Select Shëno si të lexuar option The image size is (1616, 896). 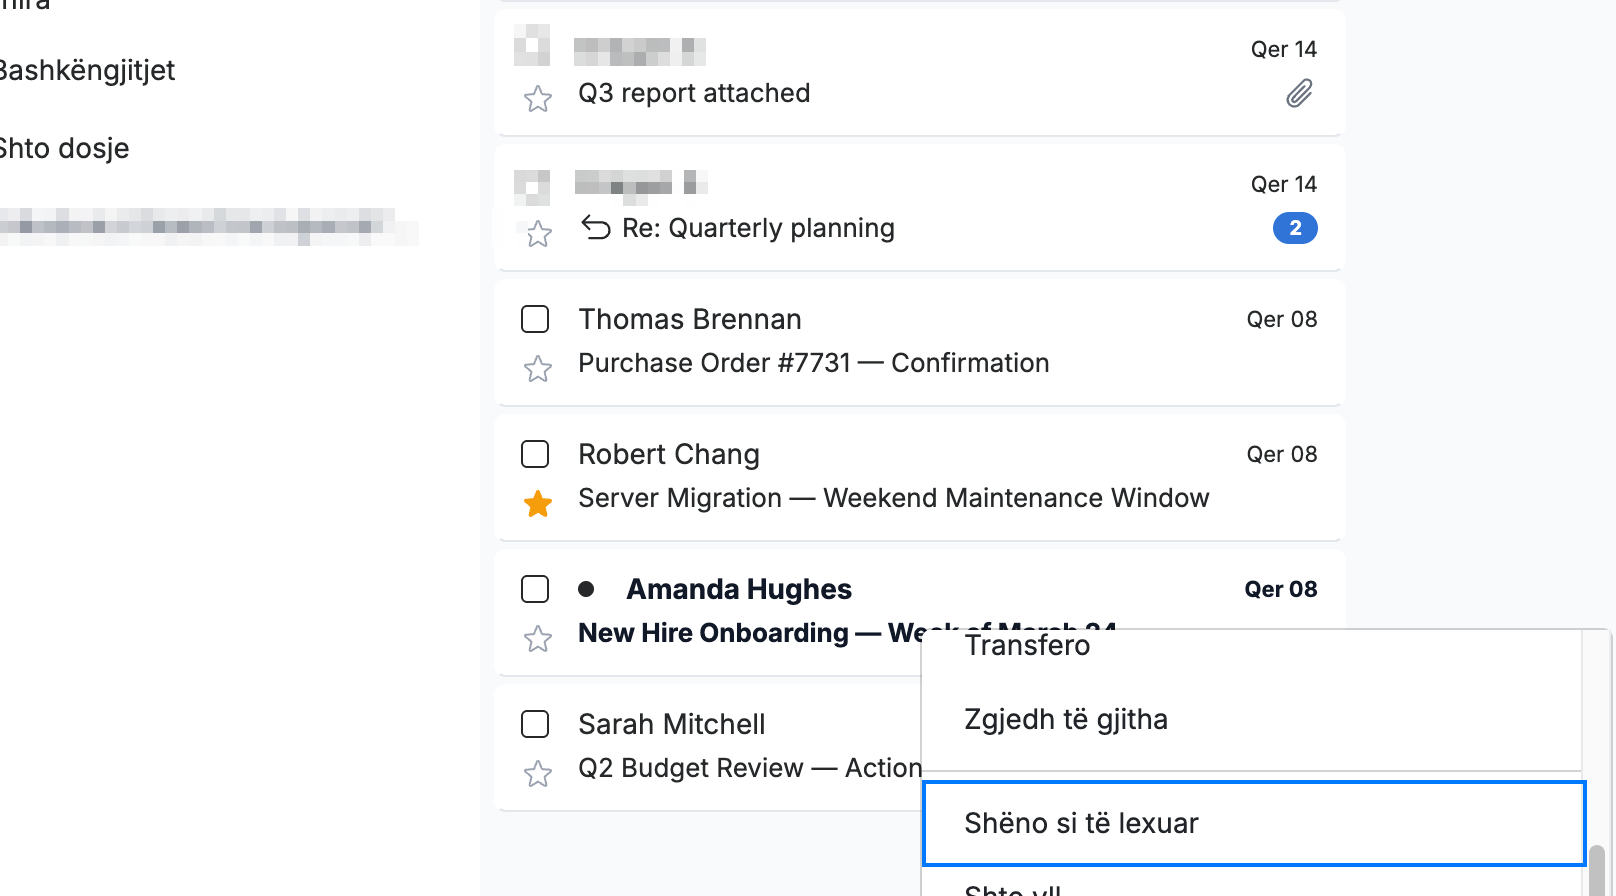[x=1254, y=823]
